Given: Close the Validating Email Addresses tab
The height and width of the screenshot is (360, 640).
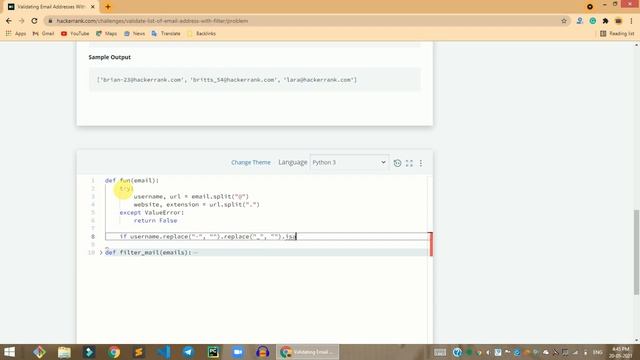Looking at the screenshot, I should click(x=93, y=7).
